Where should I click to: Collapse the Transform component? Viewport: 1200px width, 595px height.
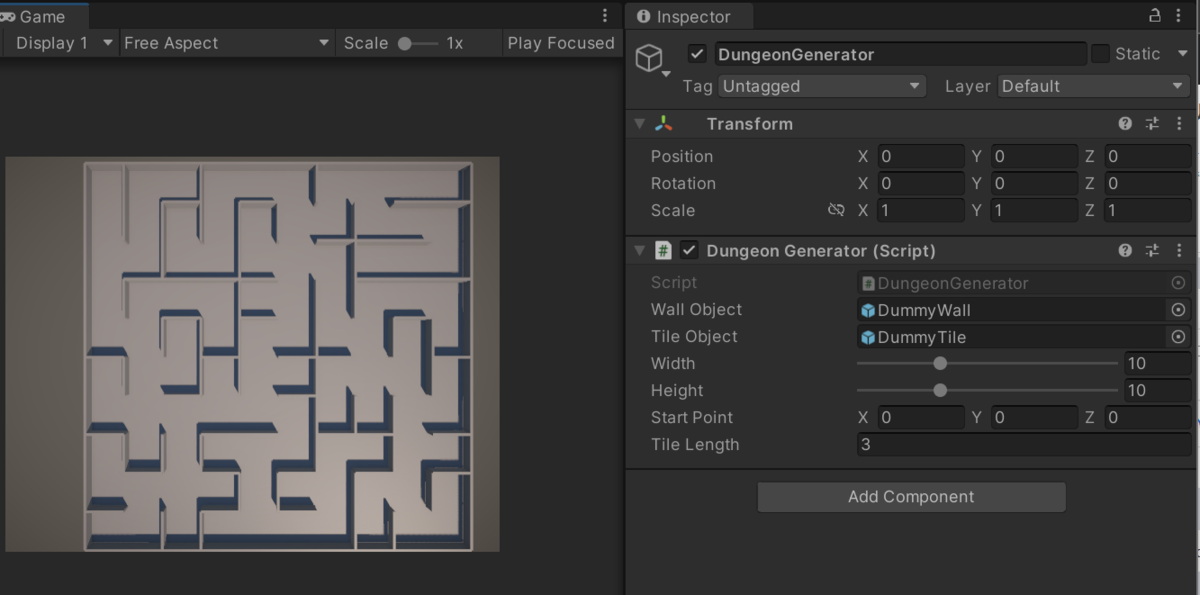tap(640, 123)
